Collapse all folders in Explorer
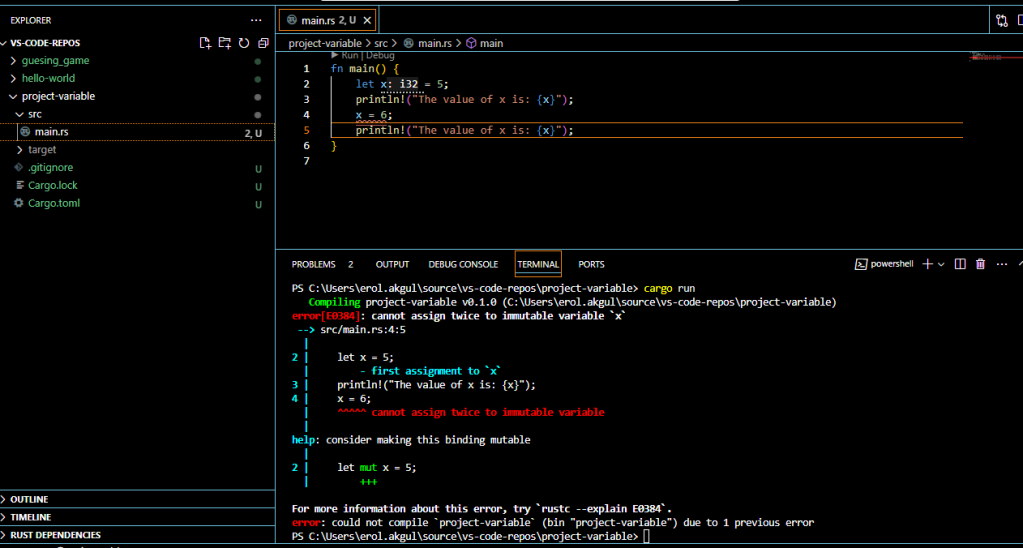 coord(262,43)
